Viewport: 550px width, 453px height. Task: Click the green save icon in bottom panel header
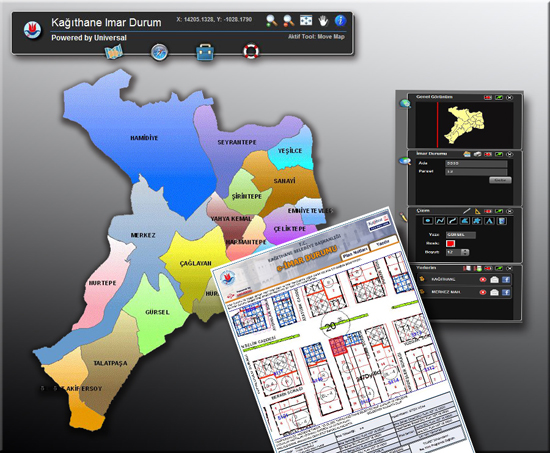coord(478,268)
